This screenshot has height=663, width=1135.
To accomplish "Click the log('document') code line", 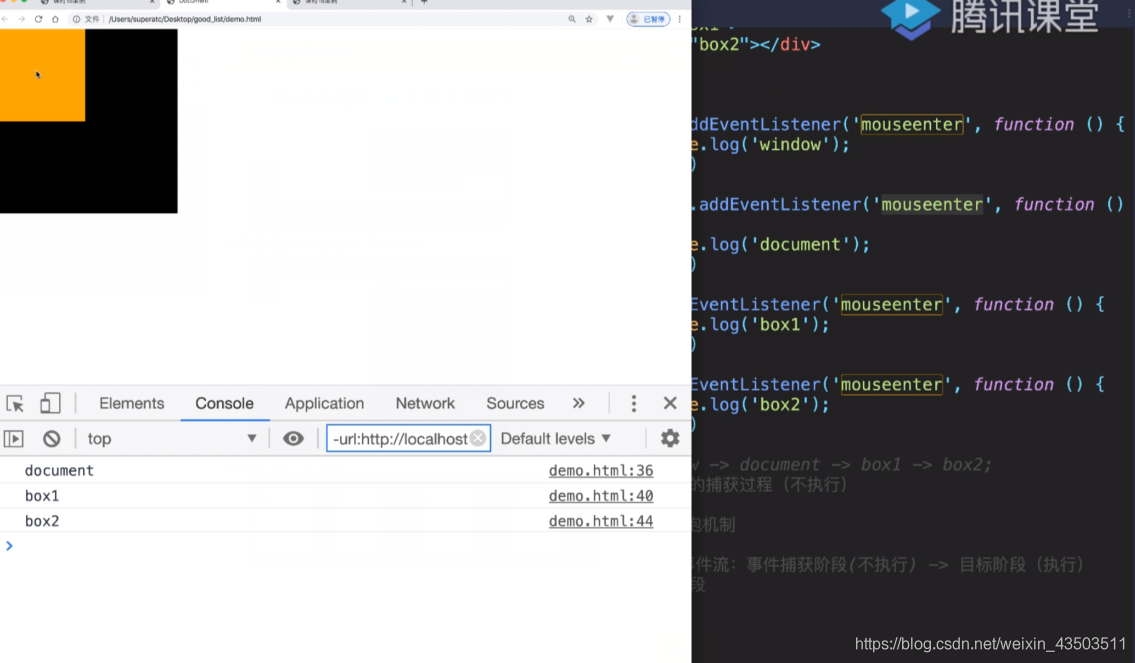I will pyautogui.click(x=781, y=245).
